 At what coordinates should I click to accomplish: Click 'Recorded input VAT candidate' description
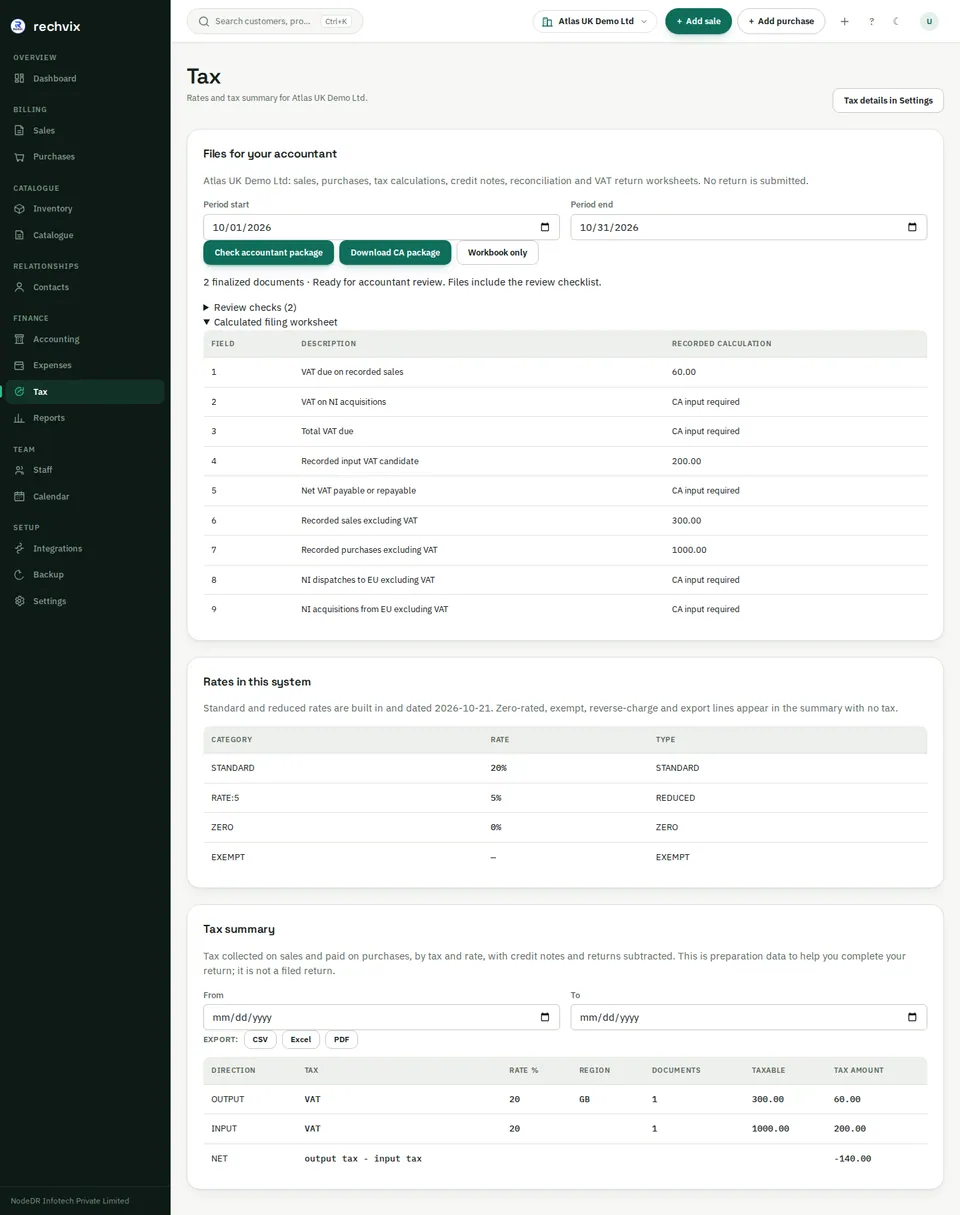[360, 461]
